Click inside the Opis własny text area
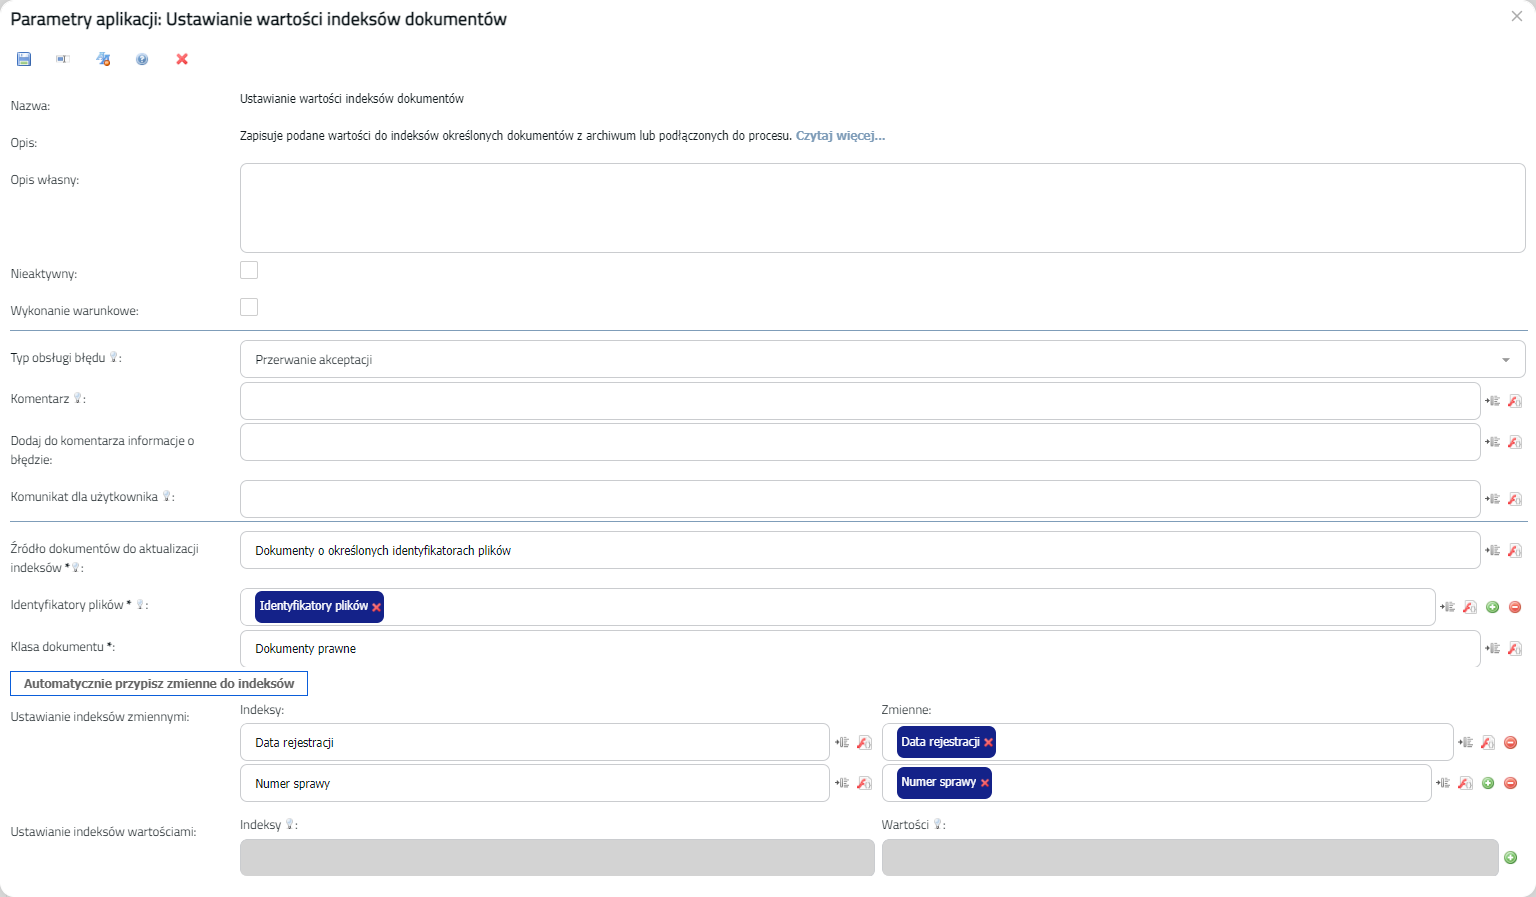The height and width of the screenshot is (897, 1536). pyautogui.click(x=882, y=208)
